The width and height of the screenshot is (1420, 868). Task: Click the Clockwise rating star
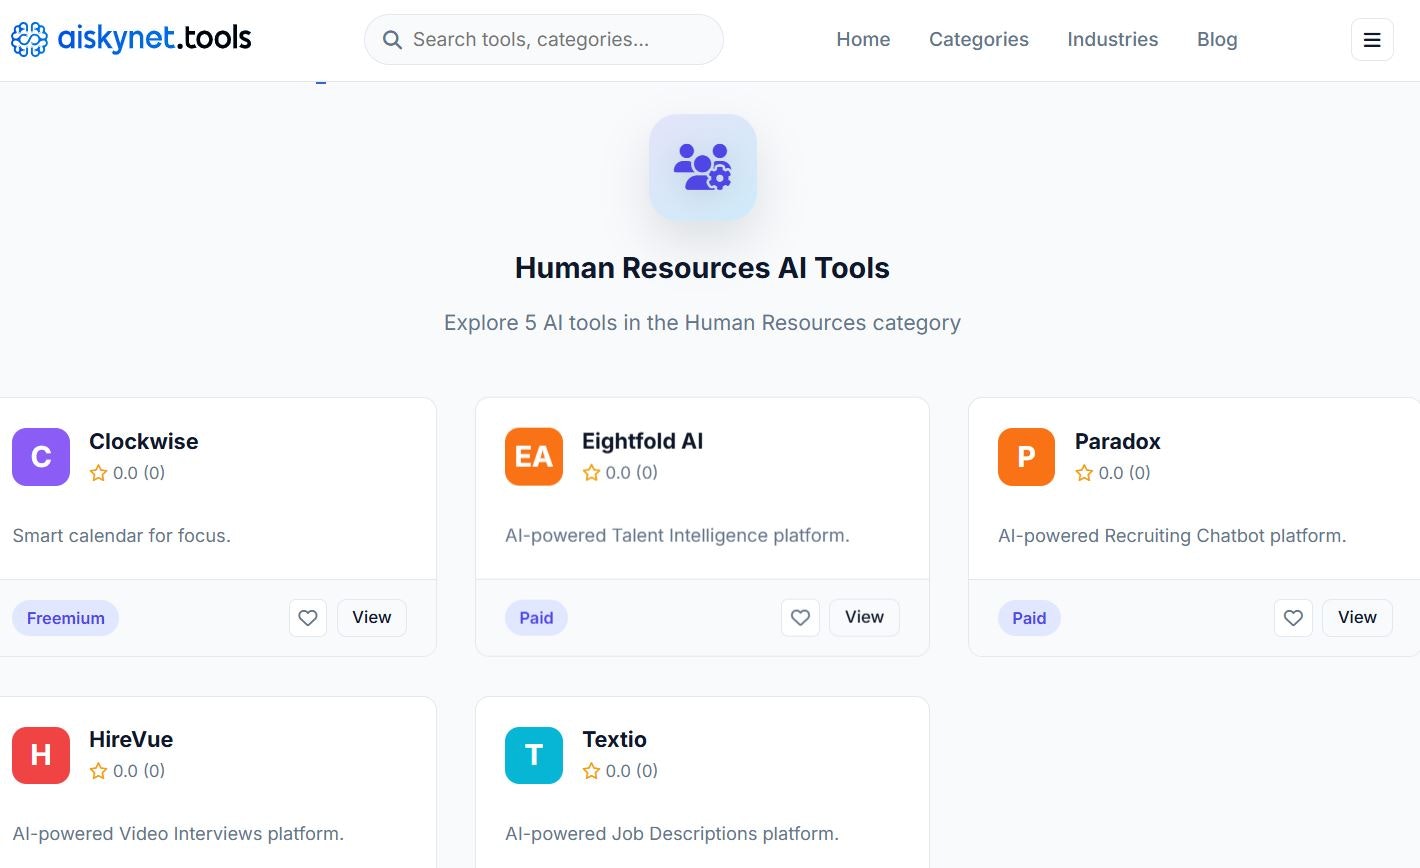98,473
